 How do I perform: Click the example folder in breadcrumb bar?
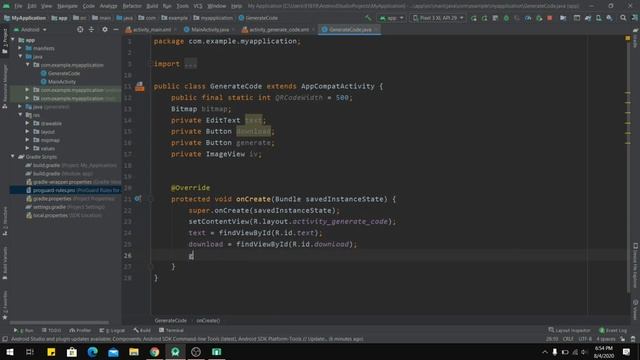coord(174,18)
